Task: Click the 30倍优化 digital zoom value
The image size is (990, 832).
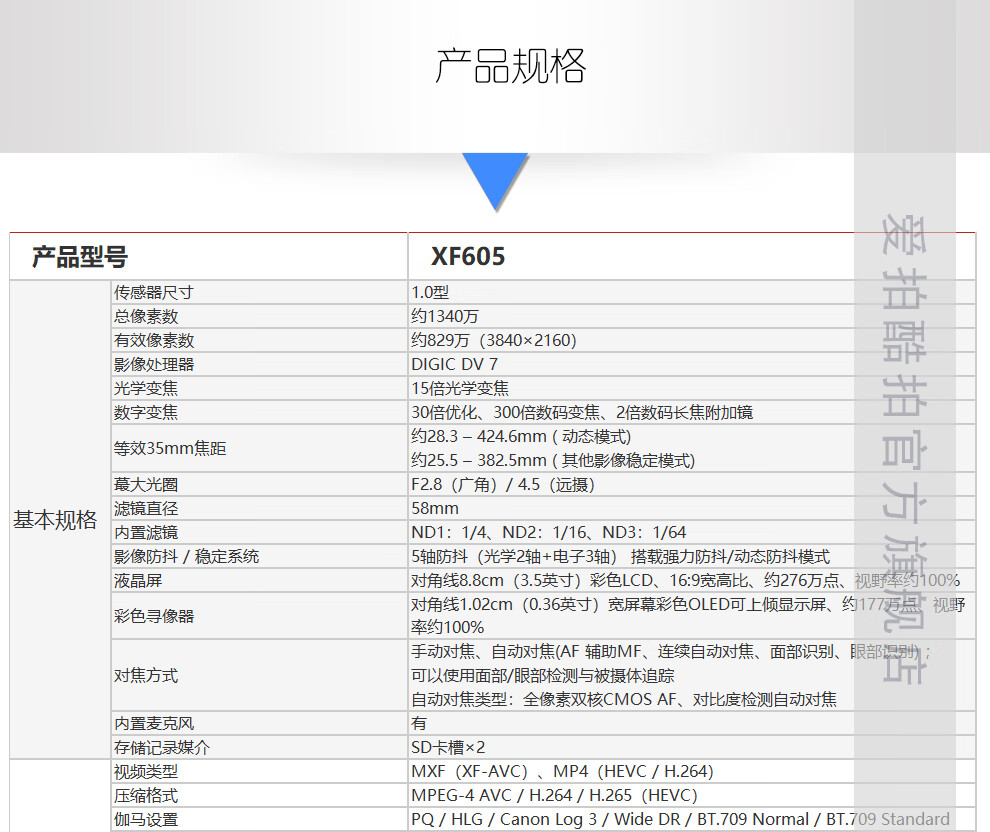Action: click(582, 412)
